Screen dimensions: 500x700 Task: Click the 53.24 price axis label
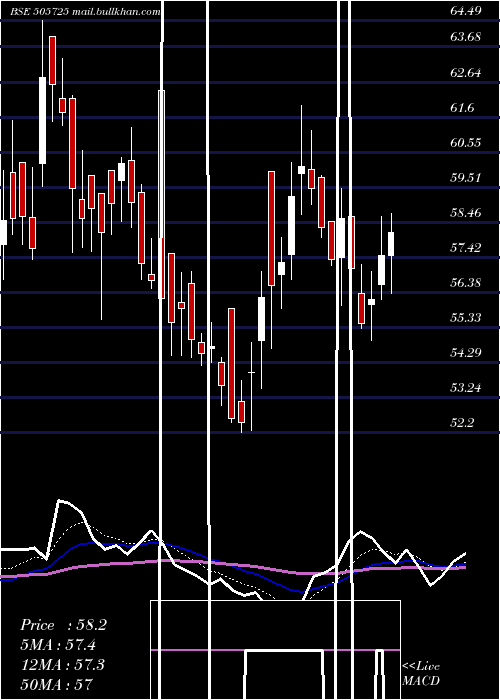pyautogui.click(x=465, y=388)
